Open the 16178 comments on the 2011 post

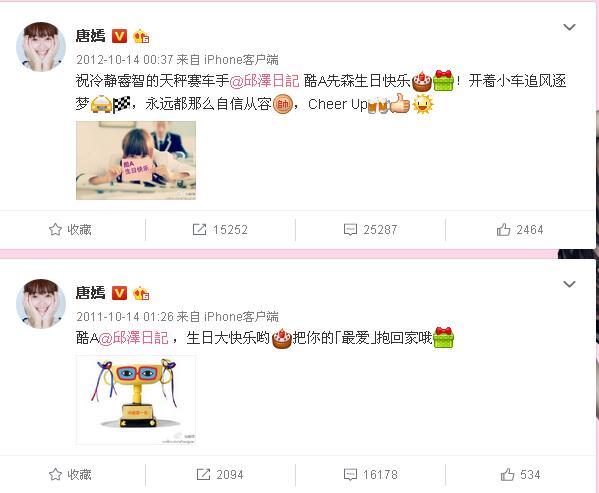[371, 475]
